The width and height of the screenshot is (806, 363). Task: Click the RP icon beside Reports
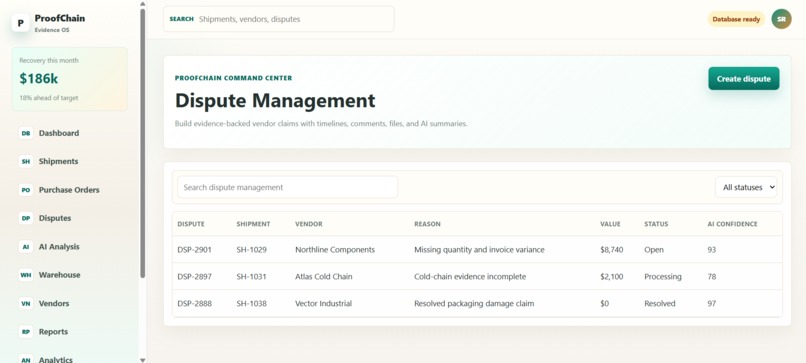pyautogui.click(x=26, y=332)
